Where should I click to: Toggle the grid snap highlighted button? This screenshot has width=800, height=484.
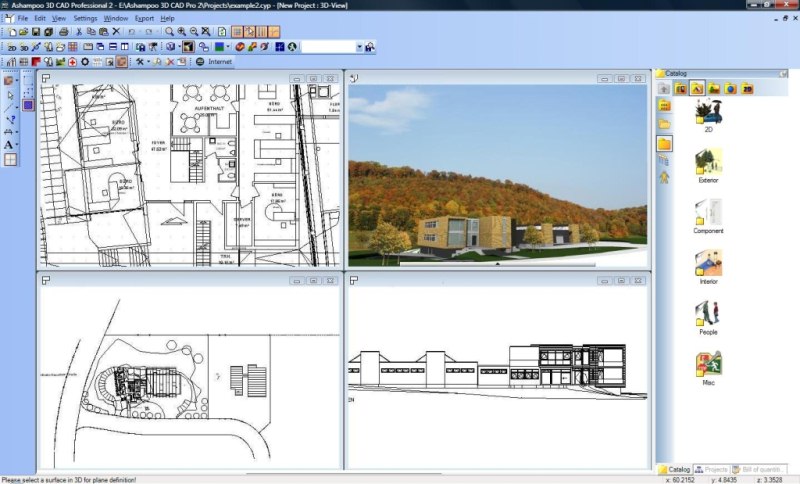click(x=237, y=32)
